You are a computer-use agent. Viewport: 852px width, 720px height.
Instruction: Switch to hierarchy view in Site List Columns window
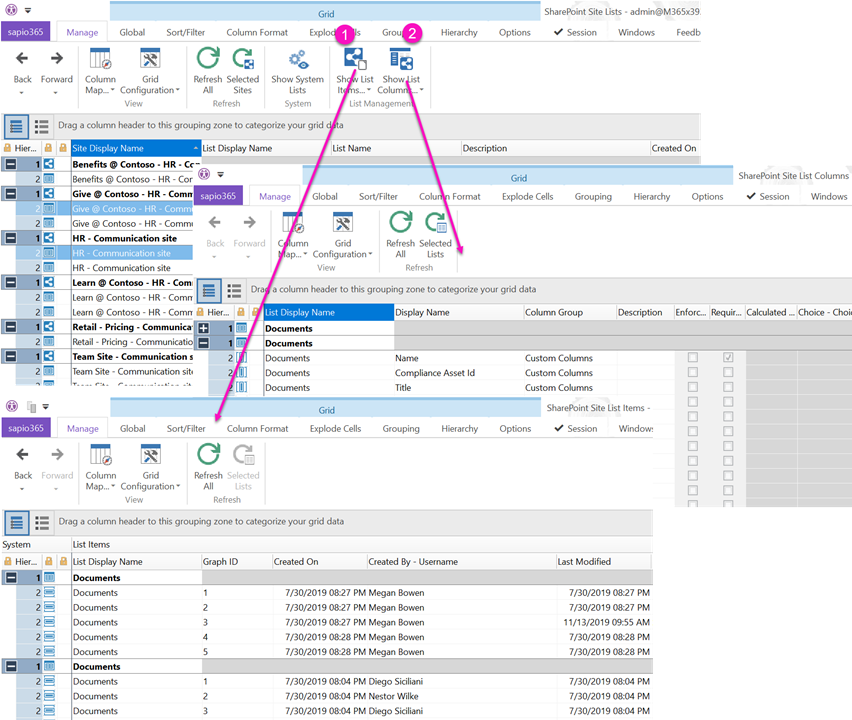click(x=209, y=291)
